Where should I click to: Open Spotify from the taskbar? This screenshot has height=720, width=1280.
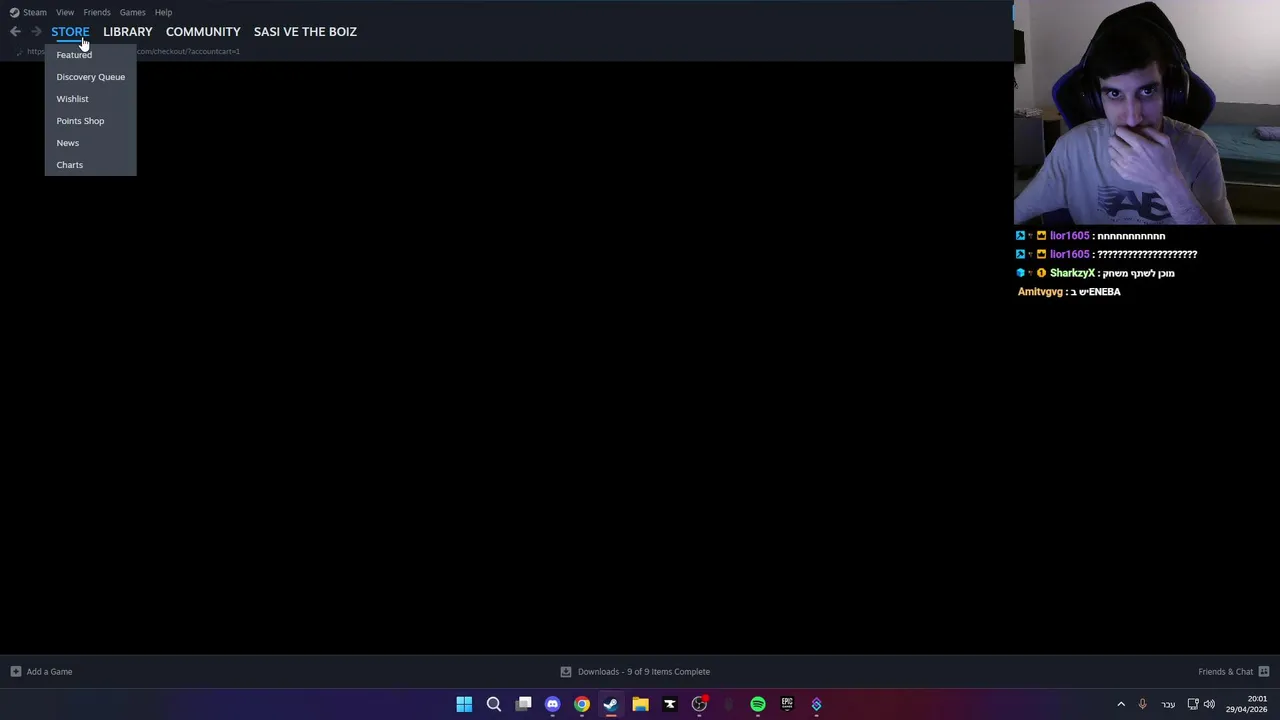click(x=758, y=704)
